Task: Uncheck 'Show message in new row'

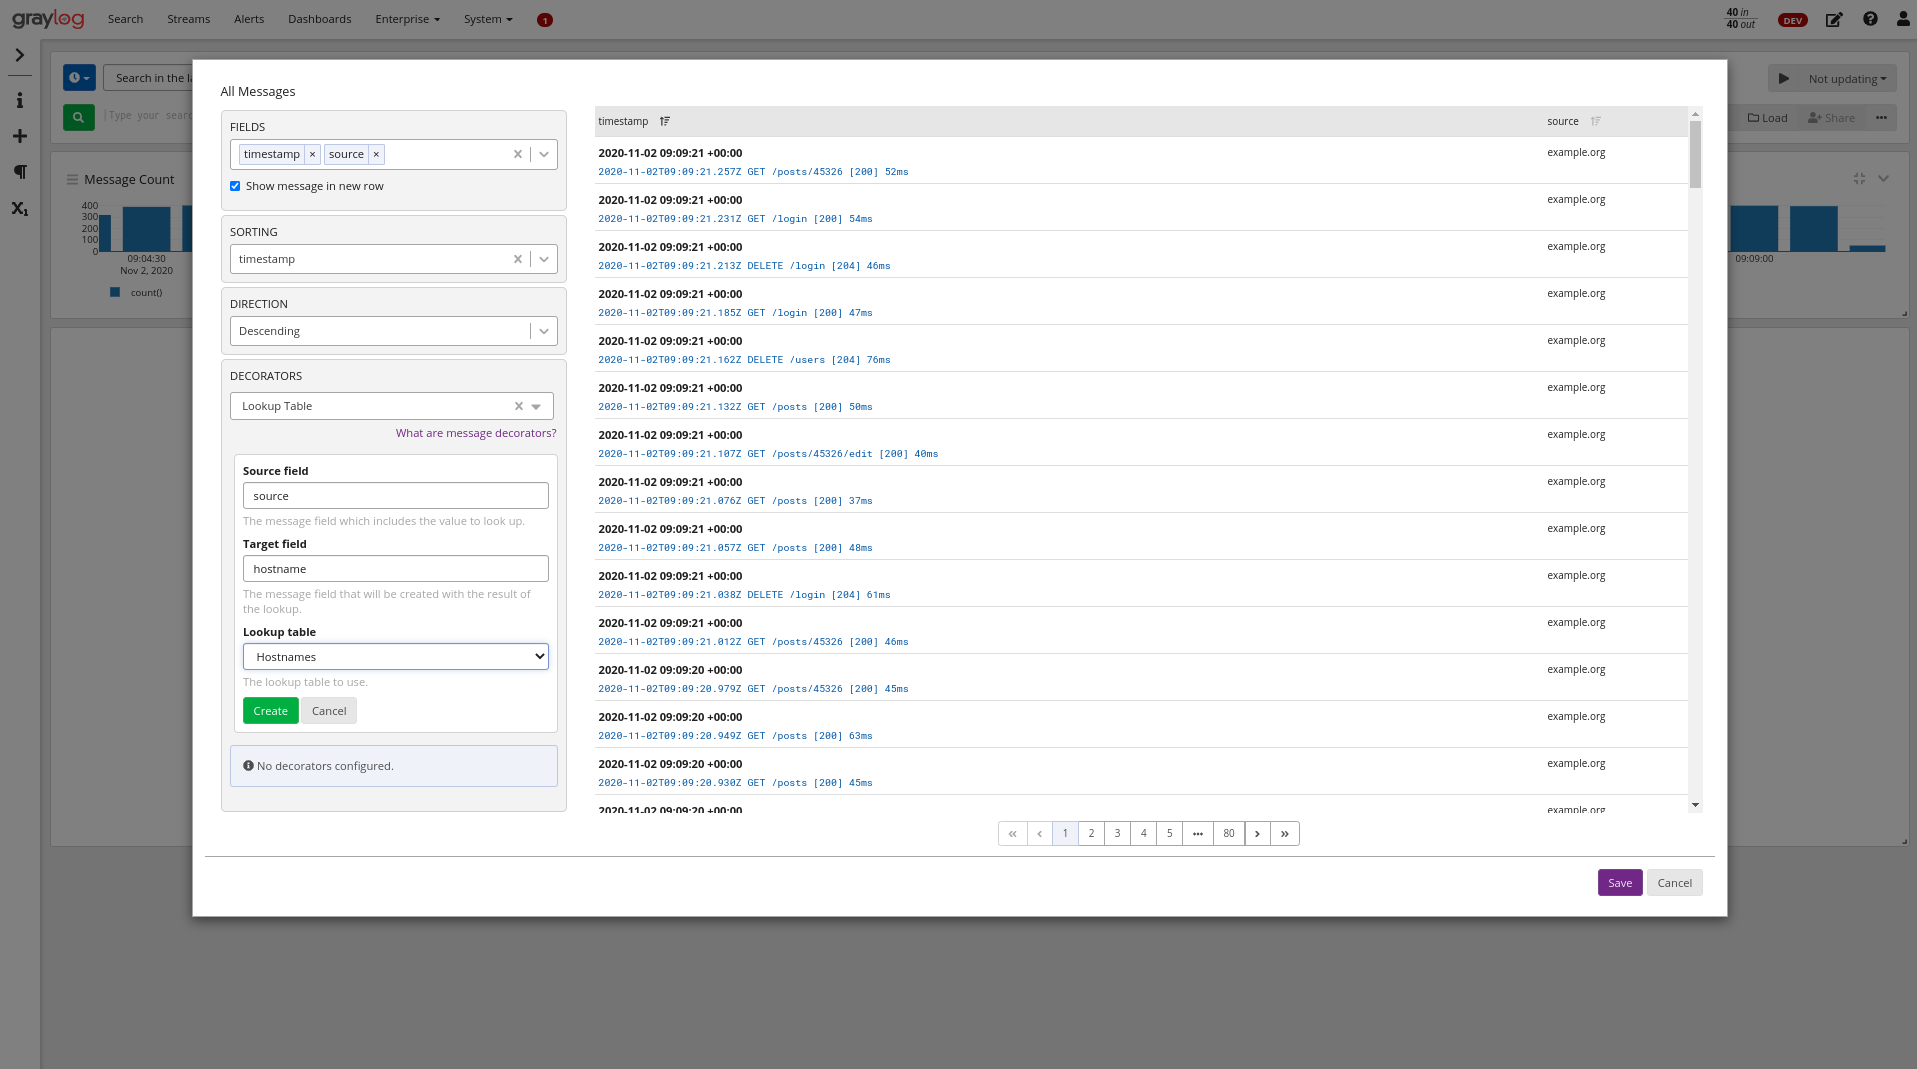Action: coord(235,186)
